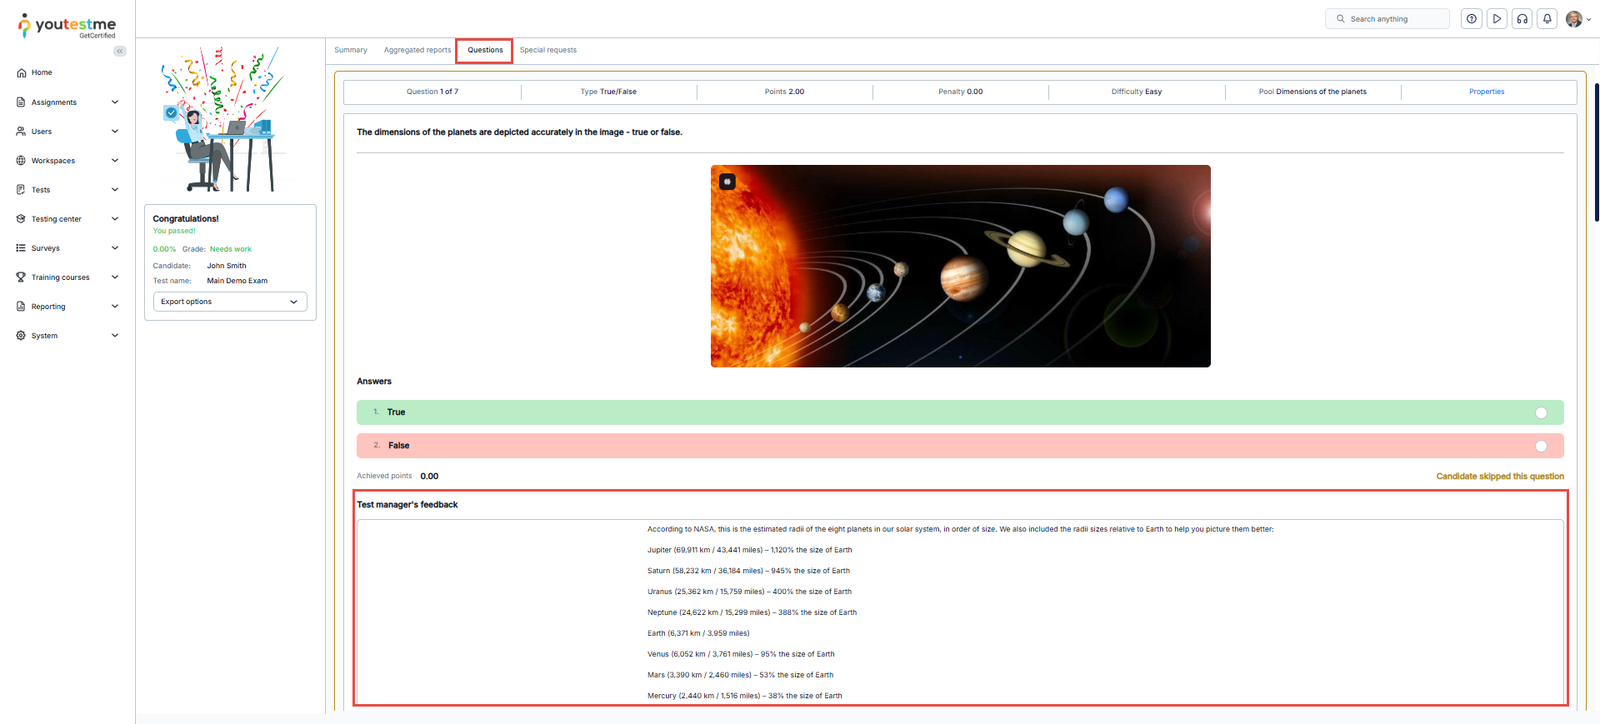The width and height of the screenshot is (1600, 724).
Task: Open the Export options dropdown
Action: [230, 302]
